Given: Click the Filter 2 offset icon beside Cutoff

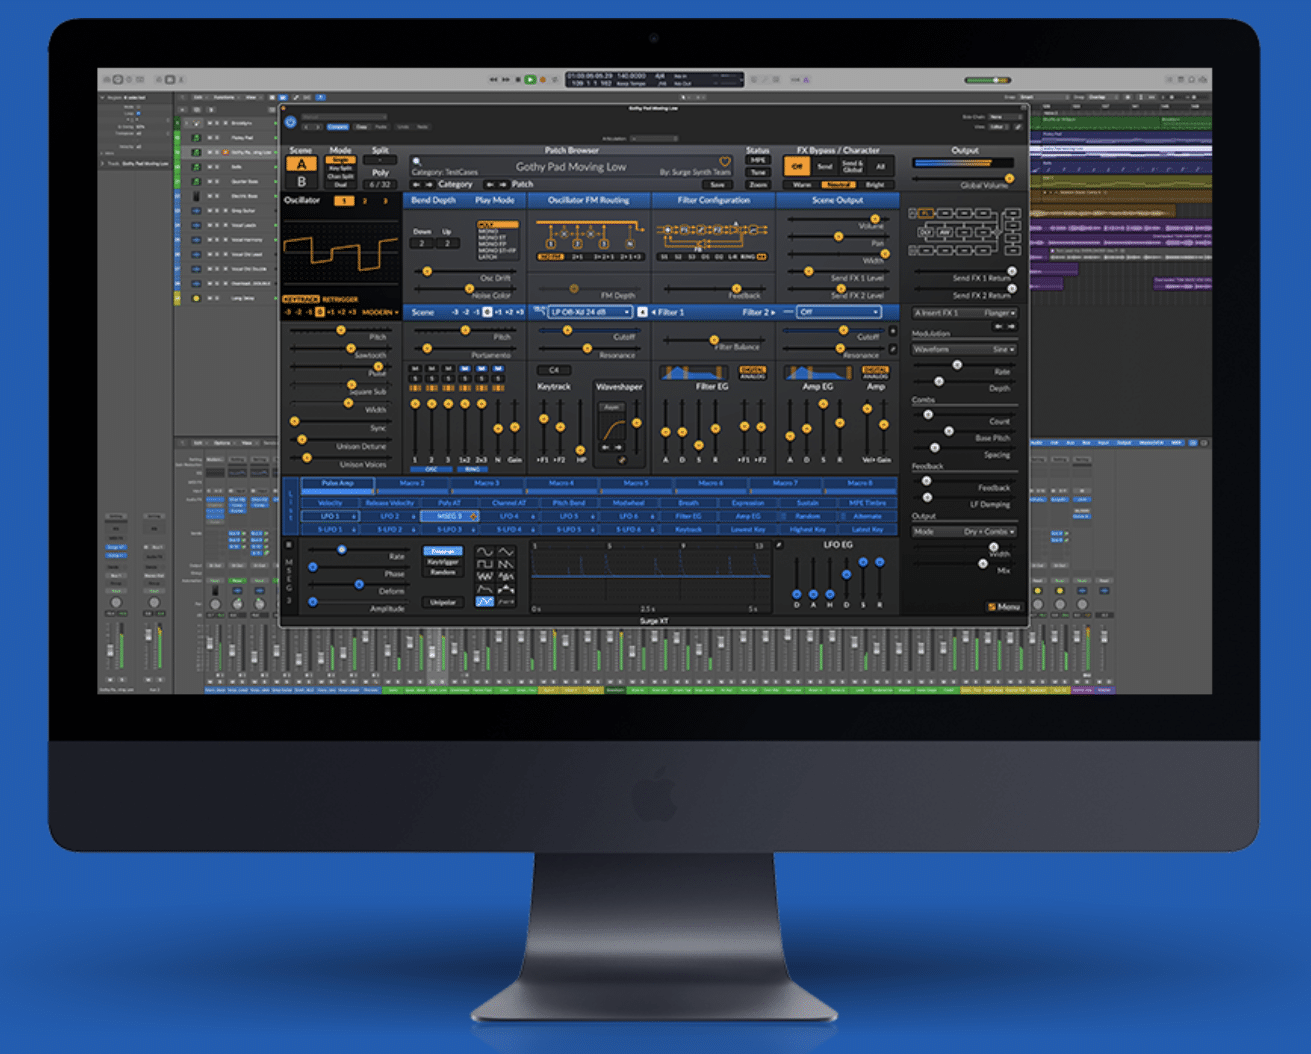Looking at the screenshot, I should tap(893, 331).
